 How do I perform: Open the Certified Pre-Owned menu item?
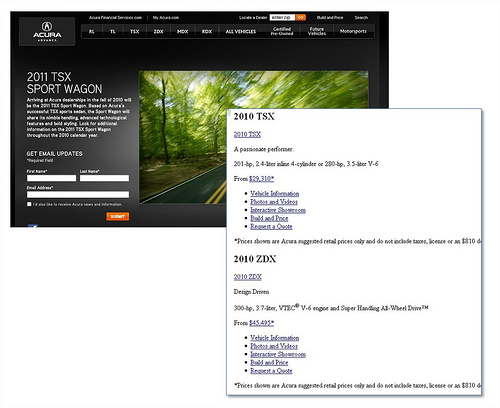pos(282,31)
